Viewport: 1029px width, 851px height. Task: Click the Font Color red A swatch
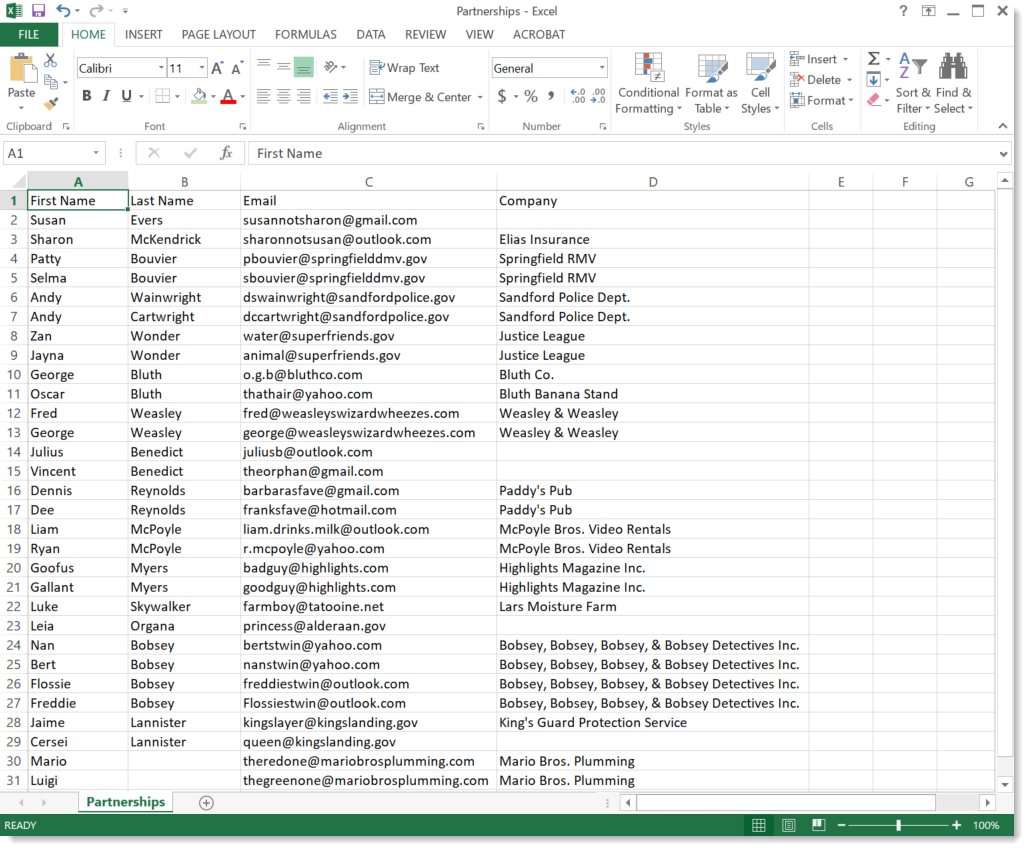228,96
